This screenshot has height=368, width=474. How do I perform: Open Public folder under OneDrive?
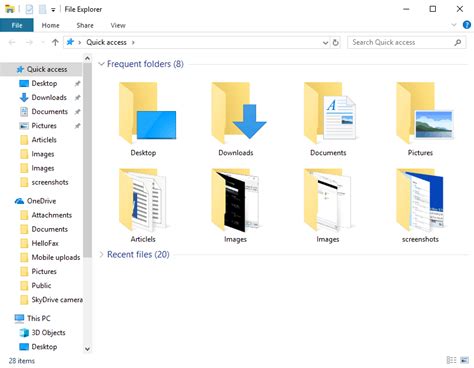point(41,285)
